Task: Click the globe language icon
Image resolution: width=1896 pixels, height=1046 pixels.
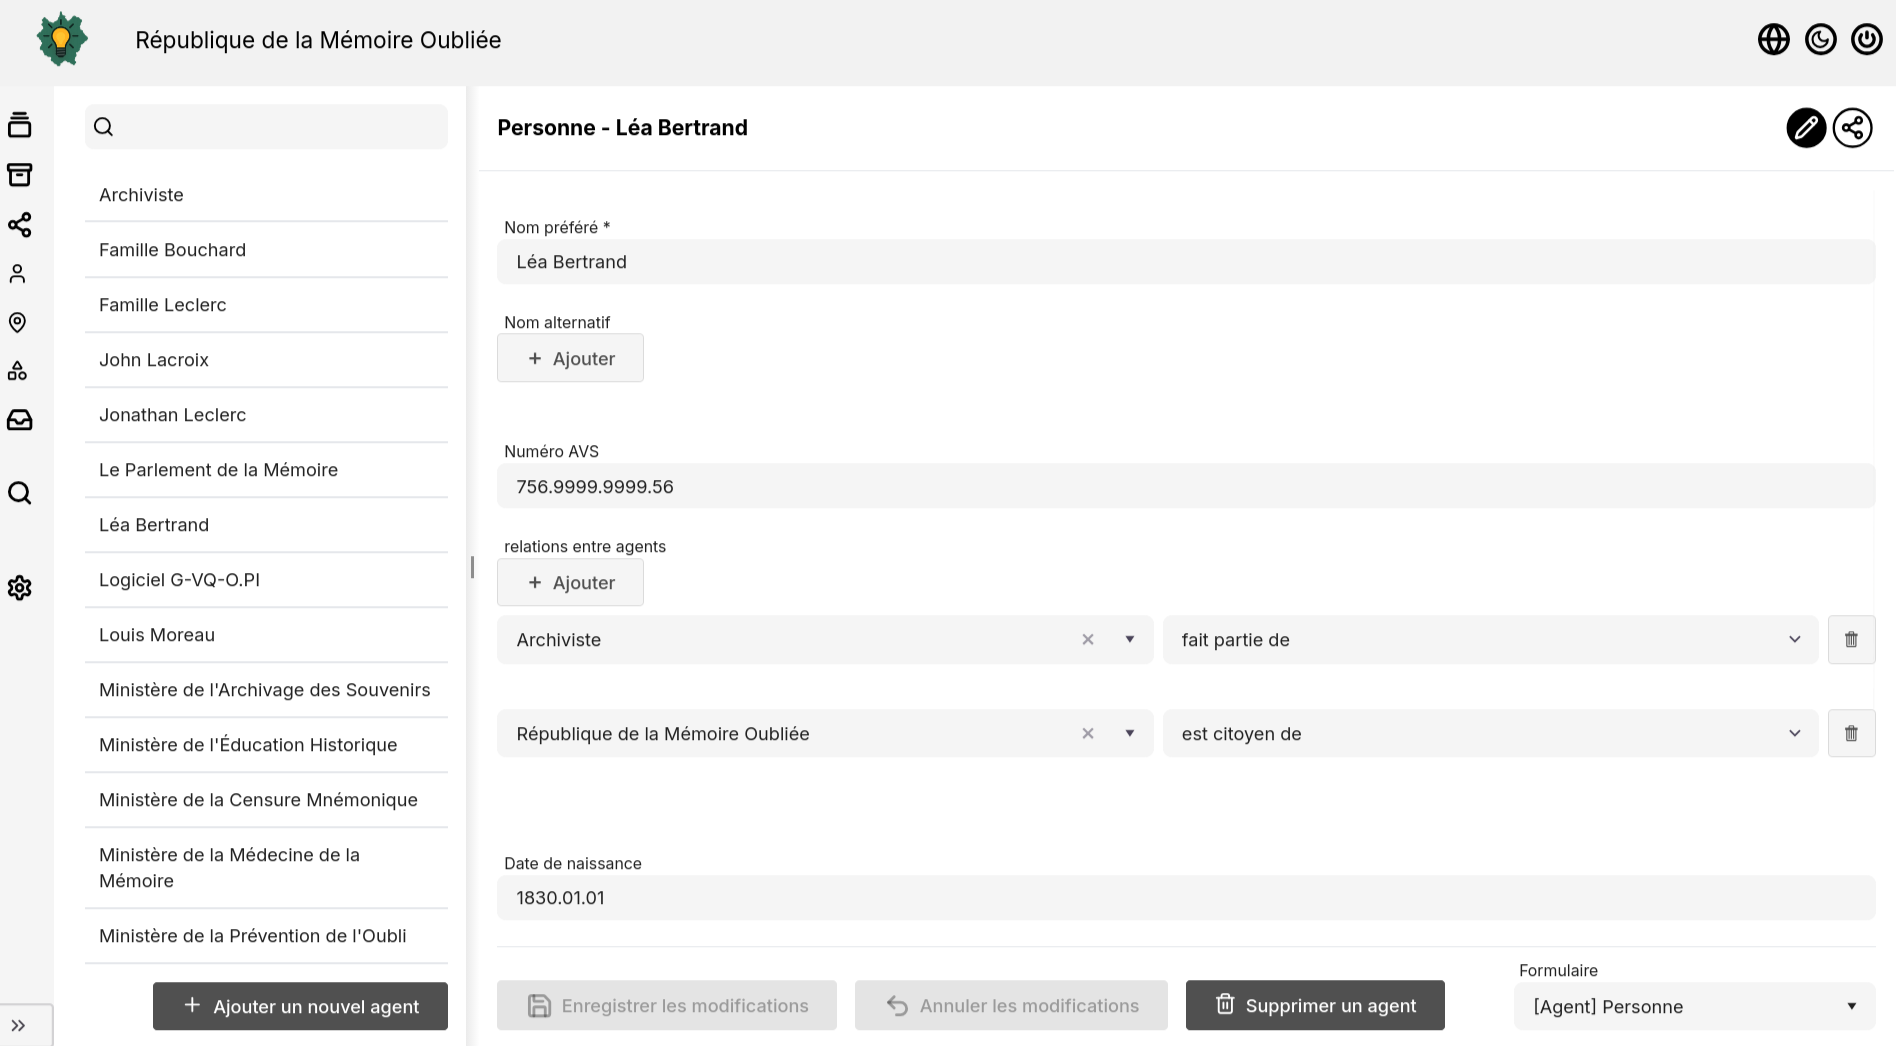Action: coord(1773,40)
